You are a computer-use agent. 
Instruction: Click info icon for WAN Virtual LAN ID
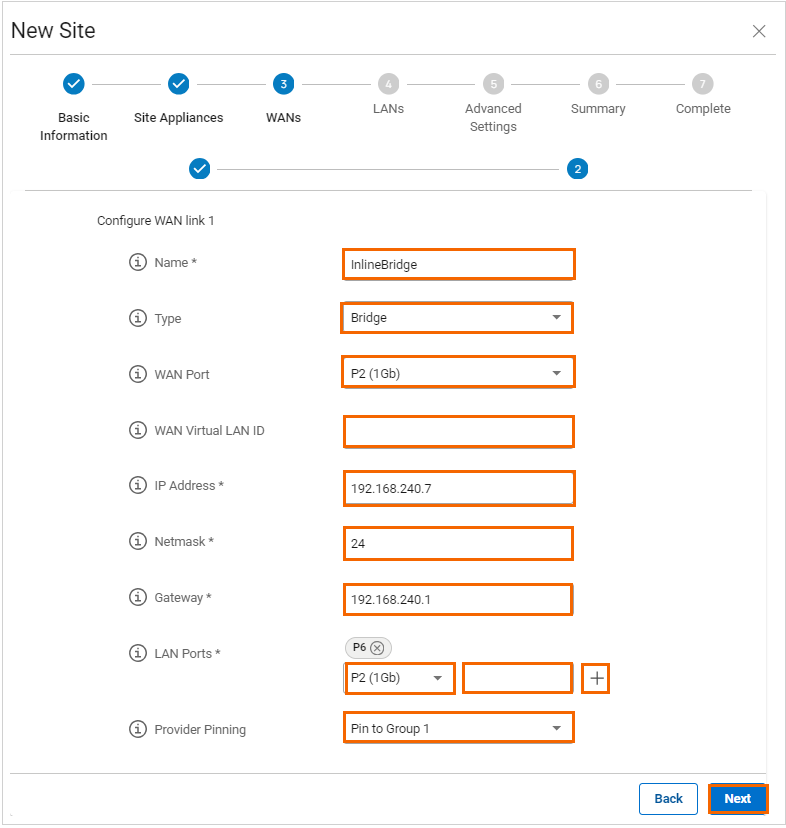tap(138, 430)
